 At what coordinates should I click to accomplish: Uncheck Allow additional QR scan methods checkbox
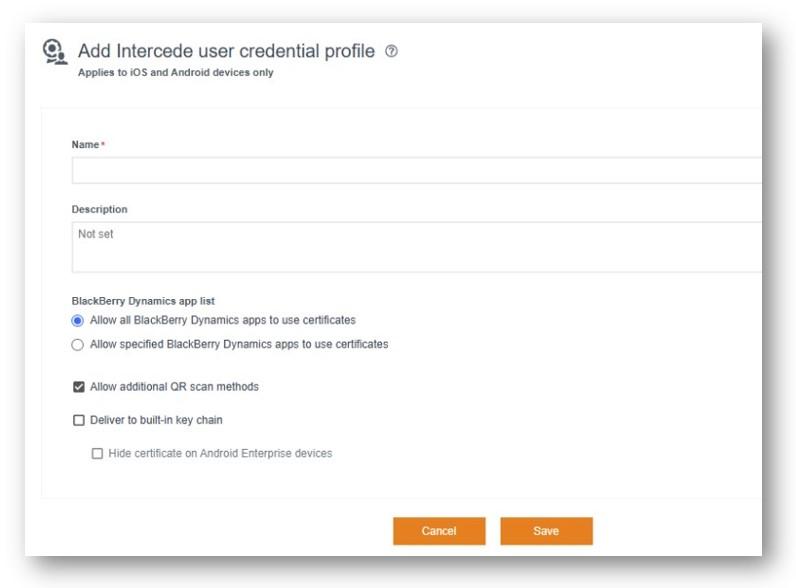pyautogui.click(x=79, y=387)
